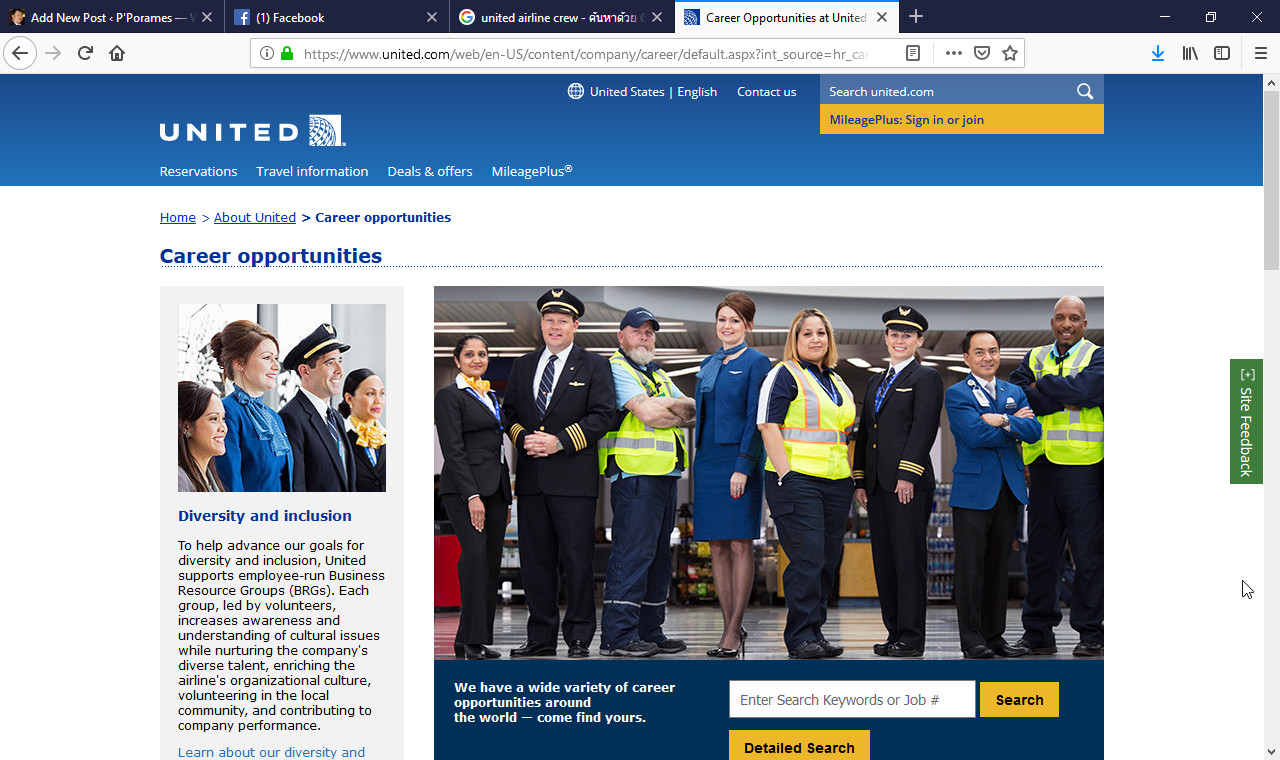Show site information icon in address bar

[x=266, y=53]
